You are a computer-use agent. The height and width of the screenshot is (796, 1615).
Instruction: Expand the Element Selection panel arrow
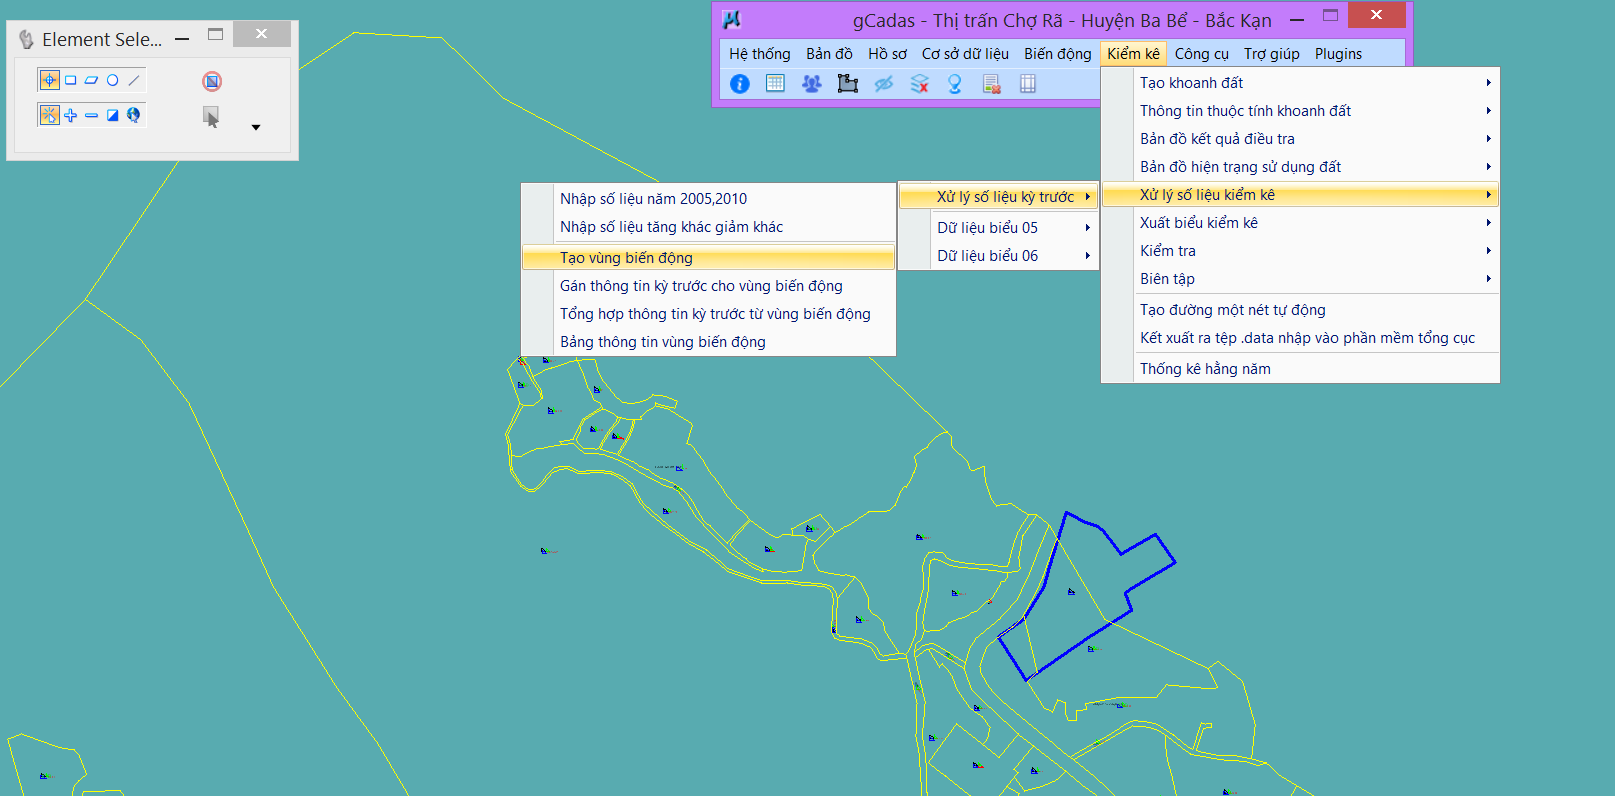(256, 127)
